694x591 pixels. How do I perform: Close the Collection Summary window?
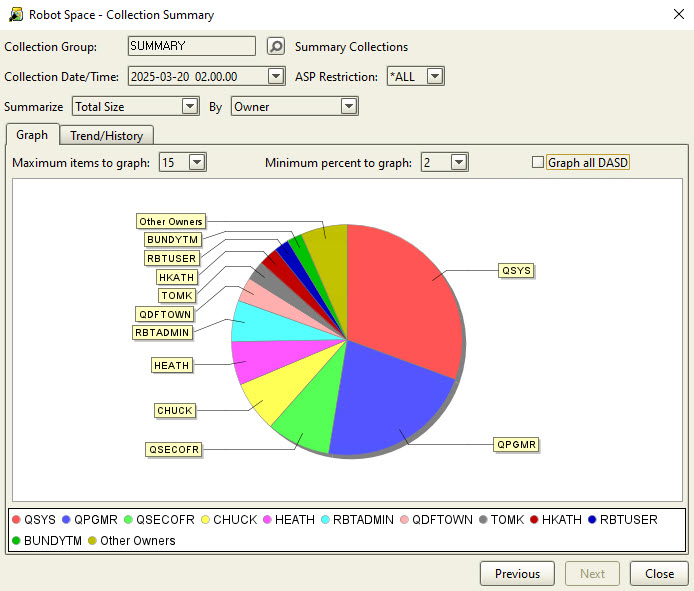click(x=679, y=14)
